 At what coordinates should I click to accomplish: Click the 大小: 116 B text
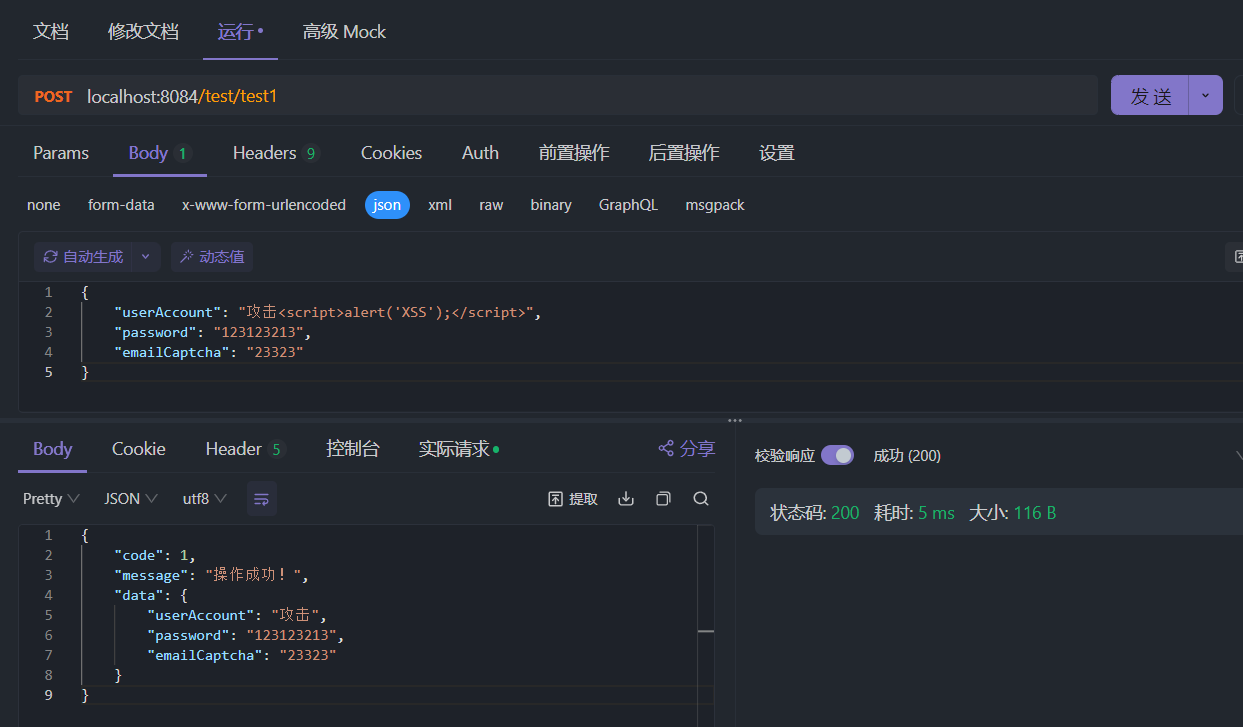coord(1012,513)
